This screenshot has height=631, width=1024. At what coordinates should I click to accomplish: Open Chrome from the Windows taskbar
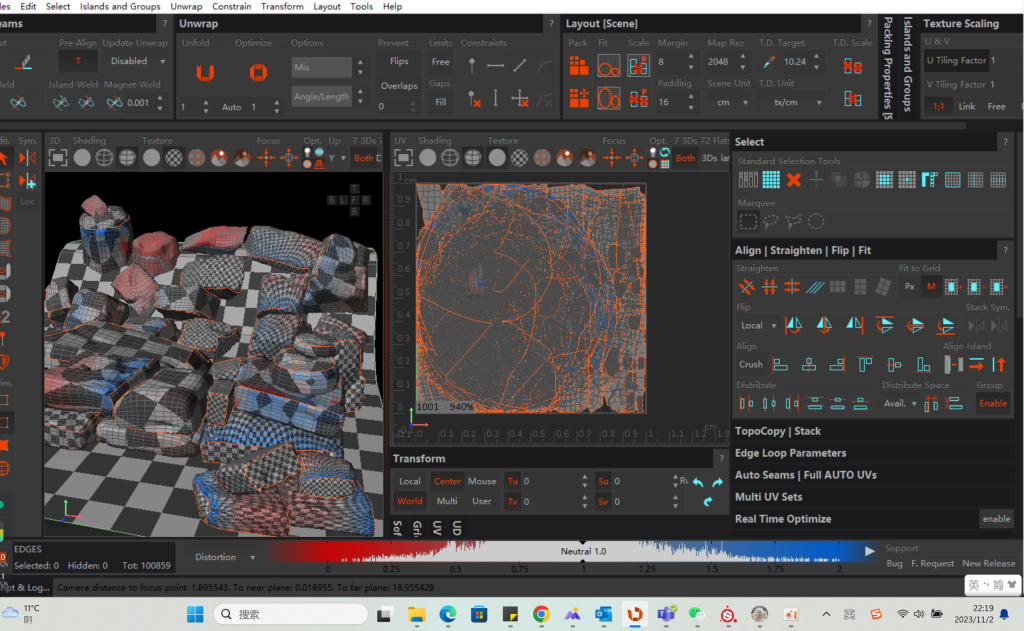[541, 614]
